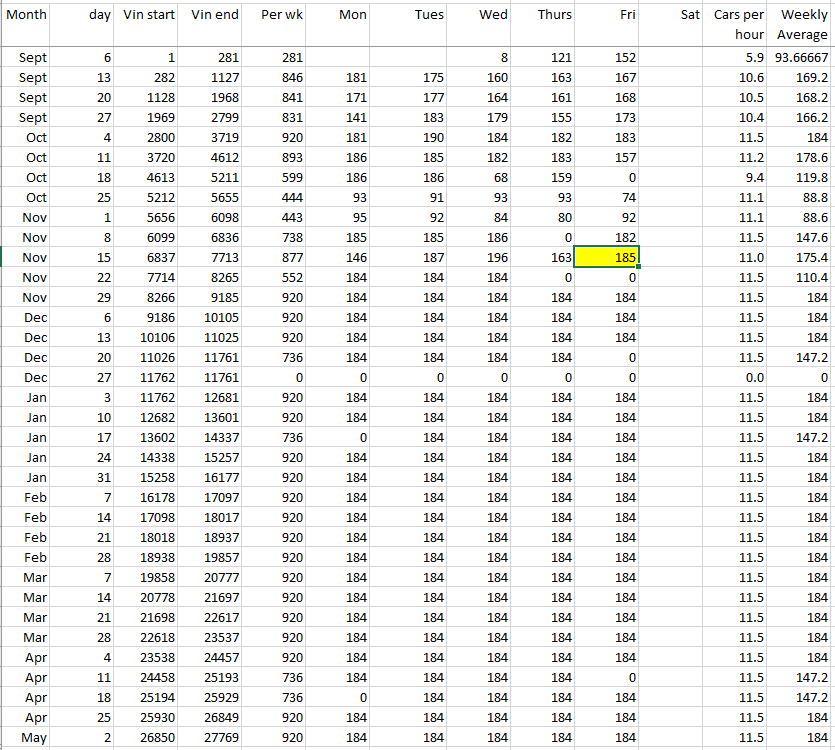Select the Vin start cell with 6837
Screen dimensions: 835x750
pyautogui.click(x=148, y=258)
